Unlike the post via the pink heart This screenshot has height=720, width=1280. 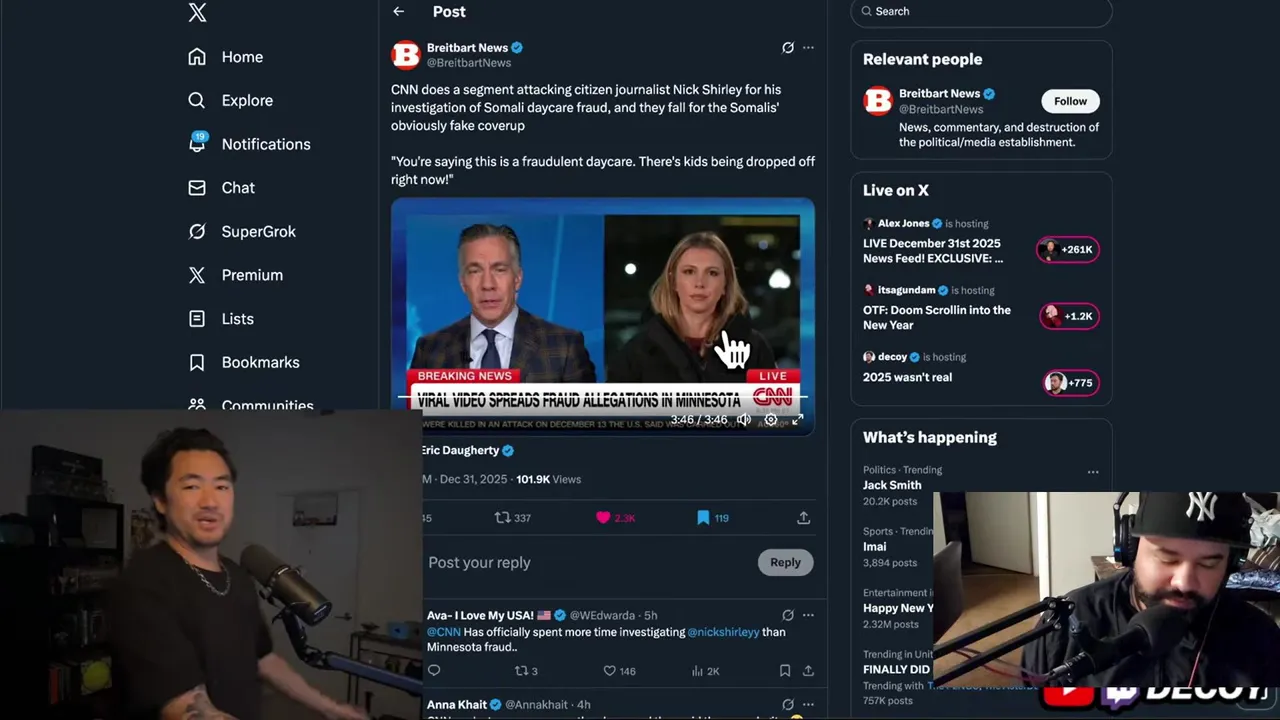(x=603, y=518)
